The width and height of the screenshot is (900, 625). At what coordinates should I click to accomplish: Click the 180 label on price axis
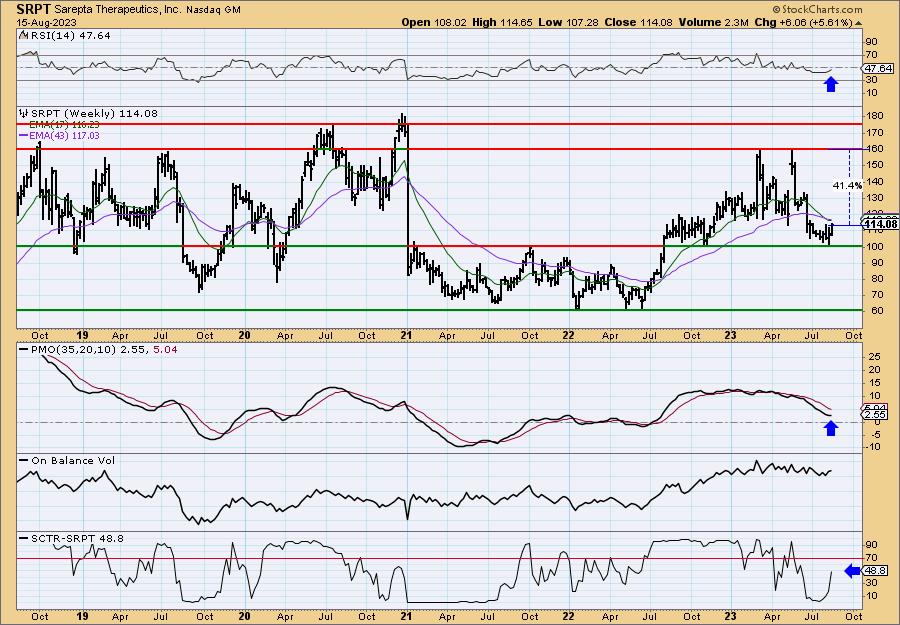876,116
